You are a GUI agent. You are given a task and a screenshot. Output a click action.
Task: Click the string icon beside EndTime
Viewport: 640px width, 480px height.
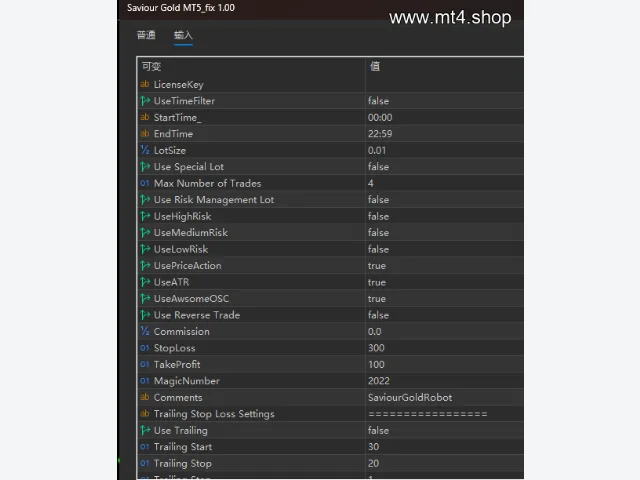(x=144, y=133)
